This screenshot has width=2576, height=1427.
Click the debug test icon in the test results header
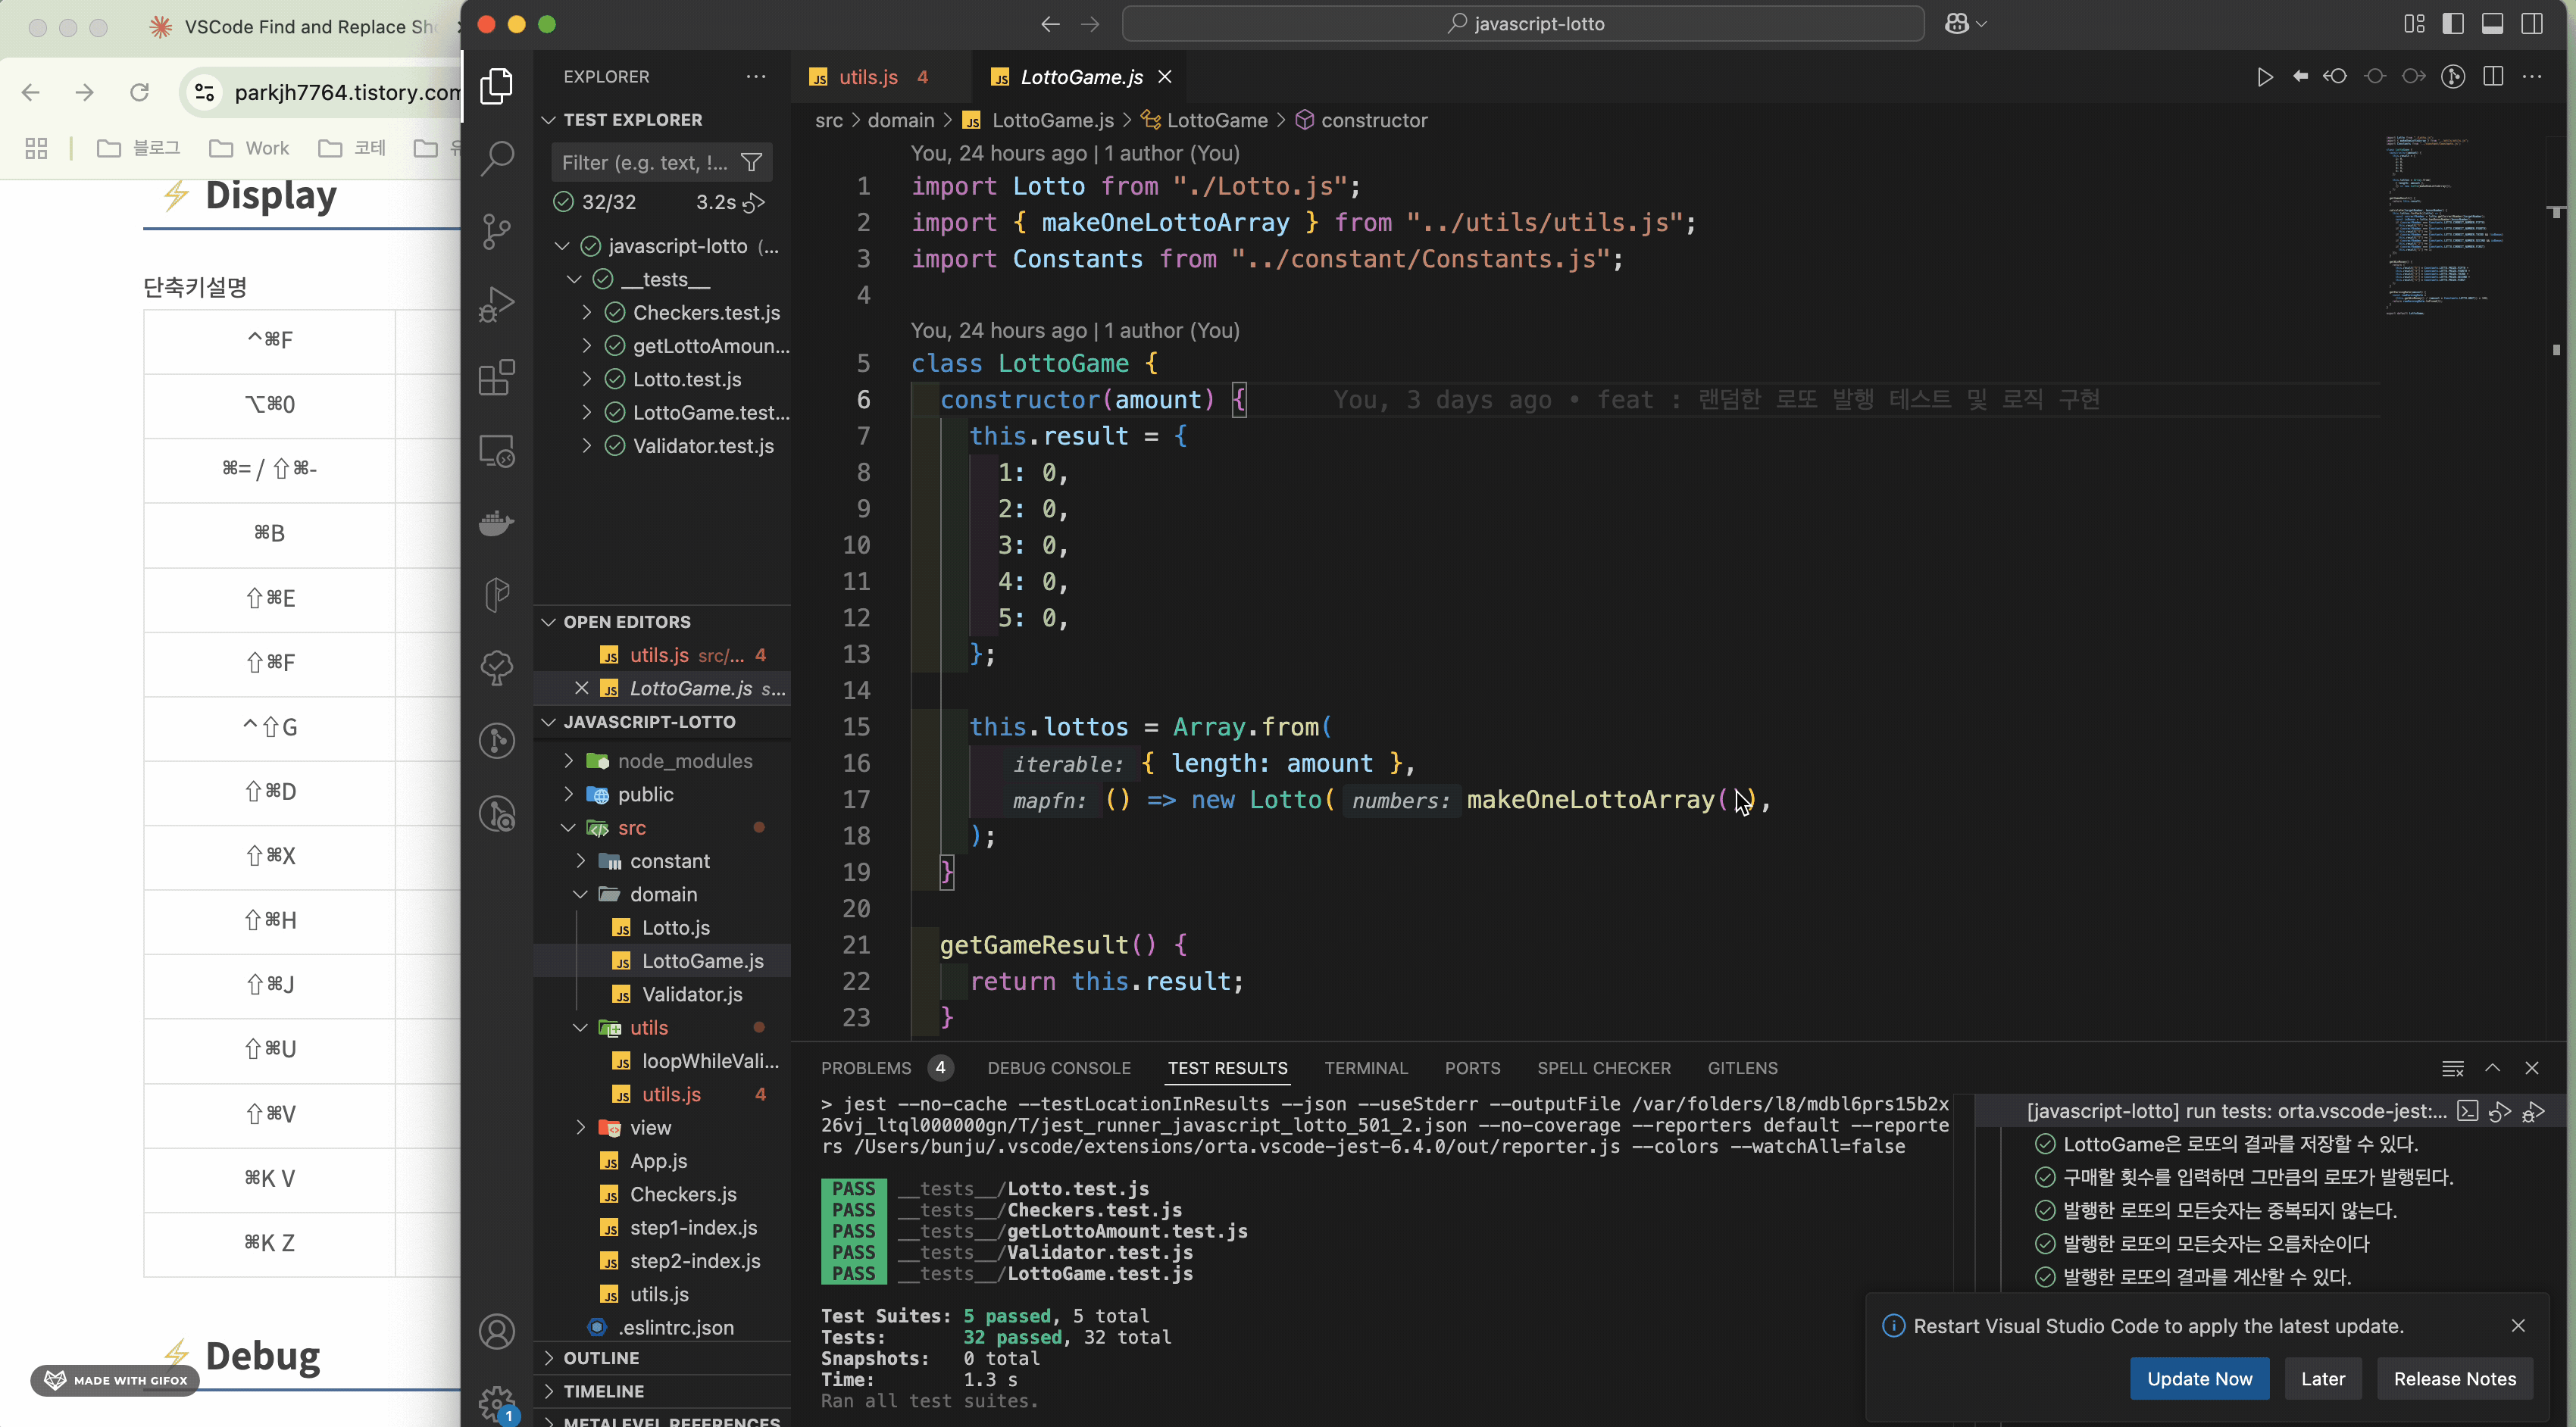[2534, 1111]
